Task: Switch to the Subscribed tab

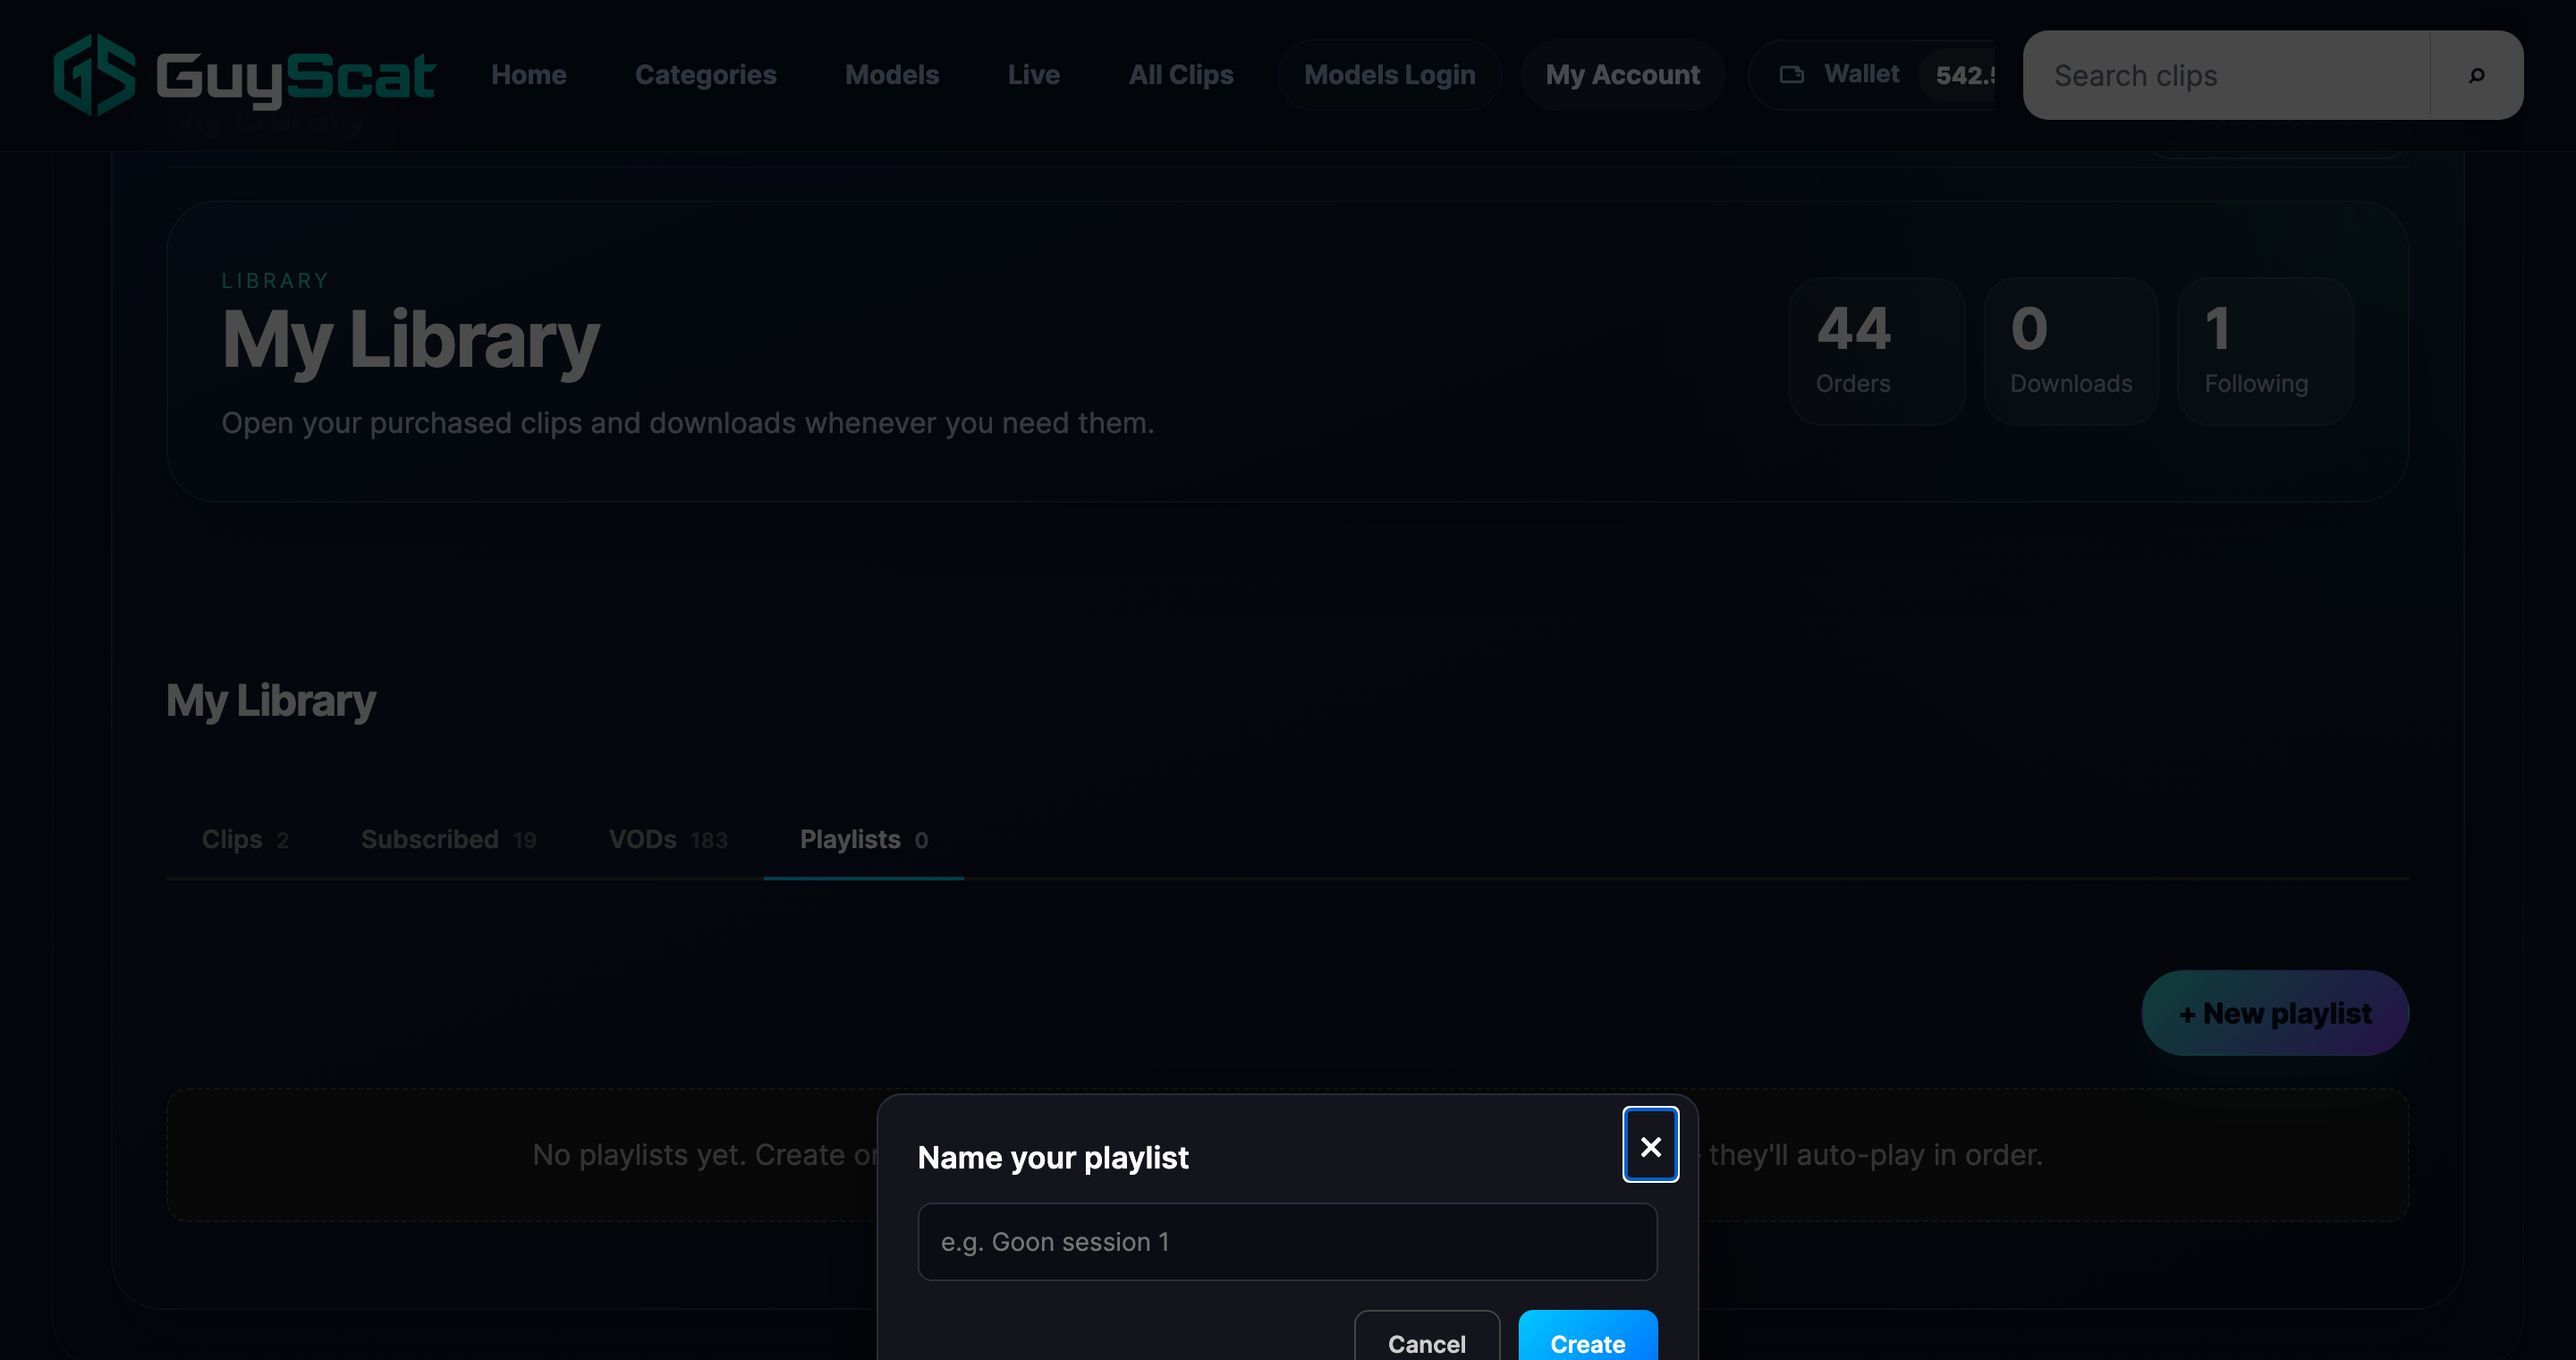Action: [x=448, y=839]
